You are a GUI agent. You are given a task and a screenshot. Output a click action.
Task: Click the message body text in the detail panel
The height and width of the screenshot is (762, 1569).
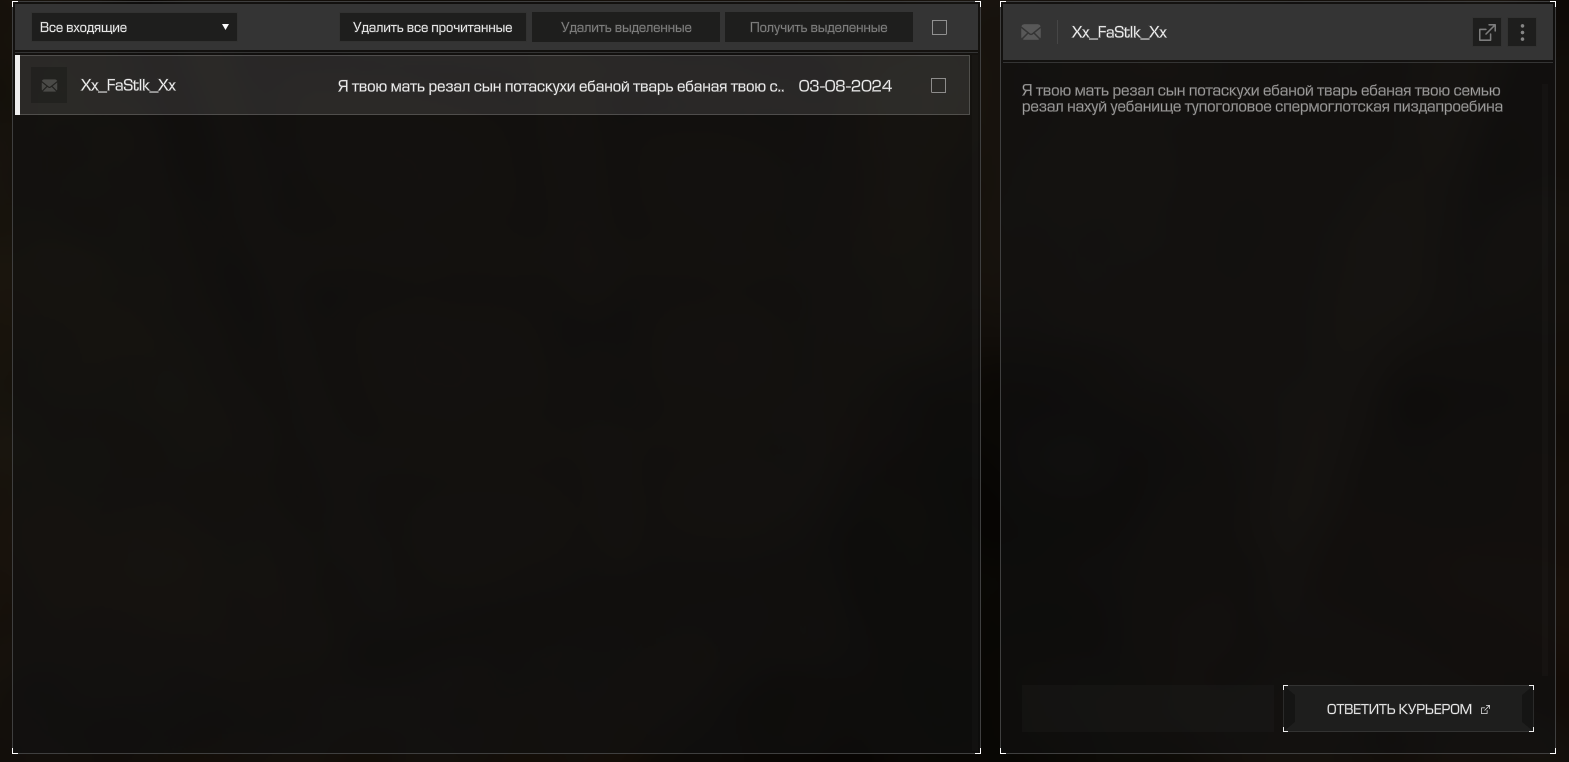[x=1262, y=98]
